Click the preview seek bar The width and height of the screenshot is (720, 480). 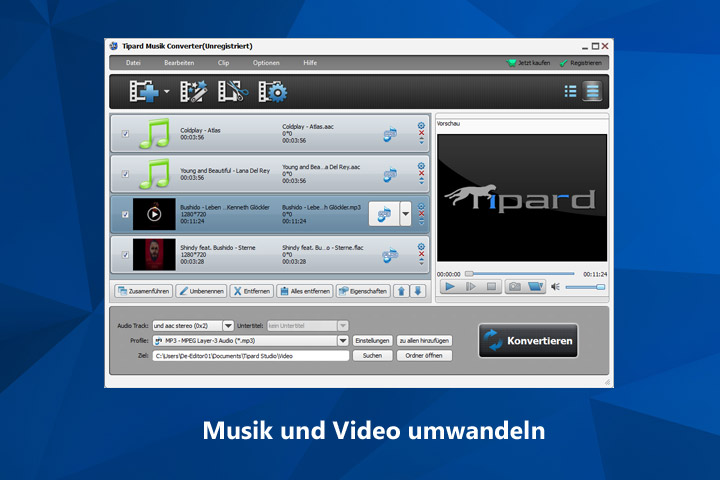click(x=519, y=274)
